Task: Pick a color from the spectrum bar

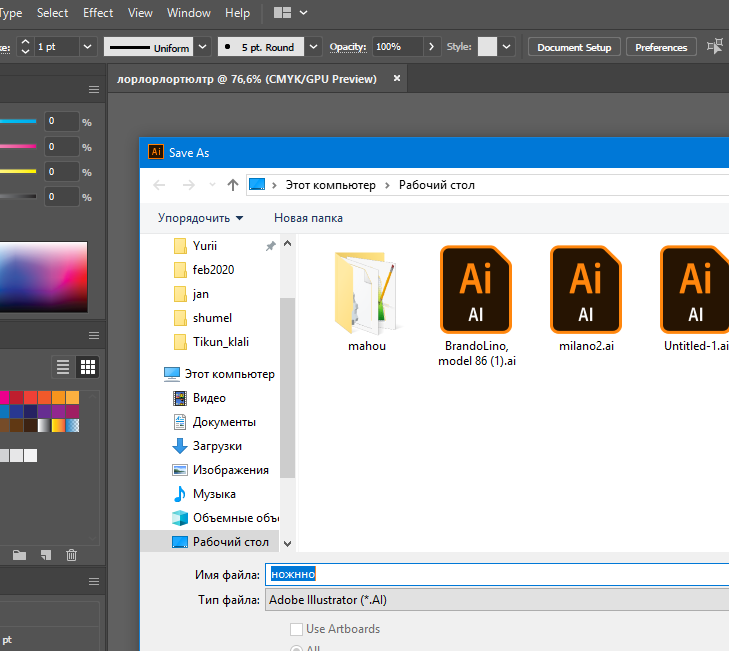Action: [43, 277]
